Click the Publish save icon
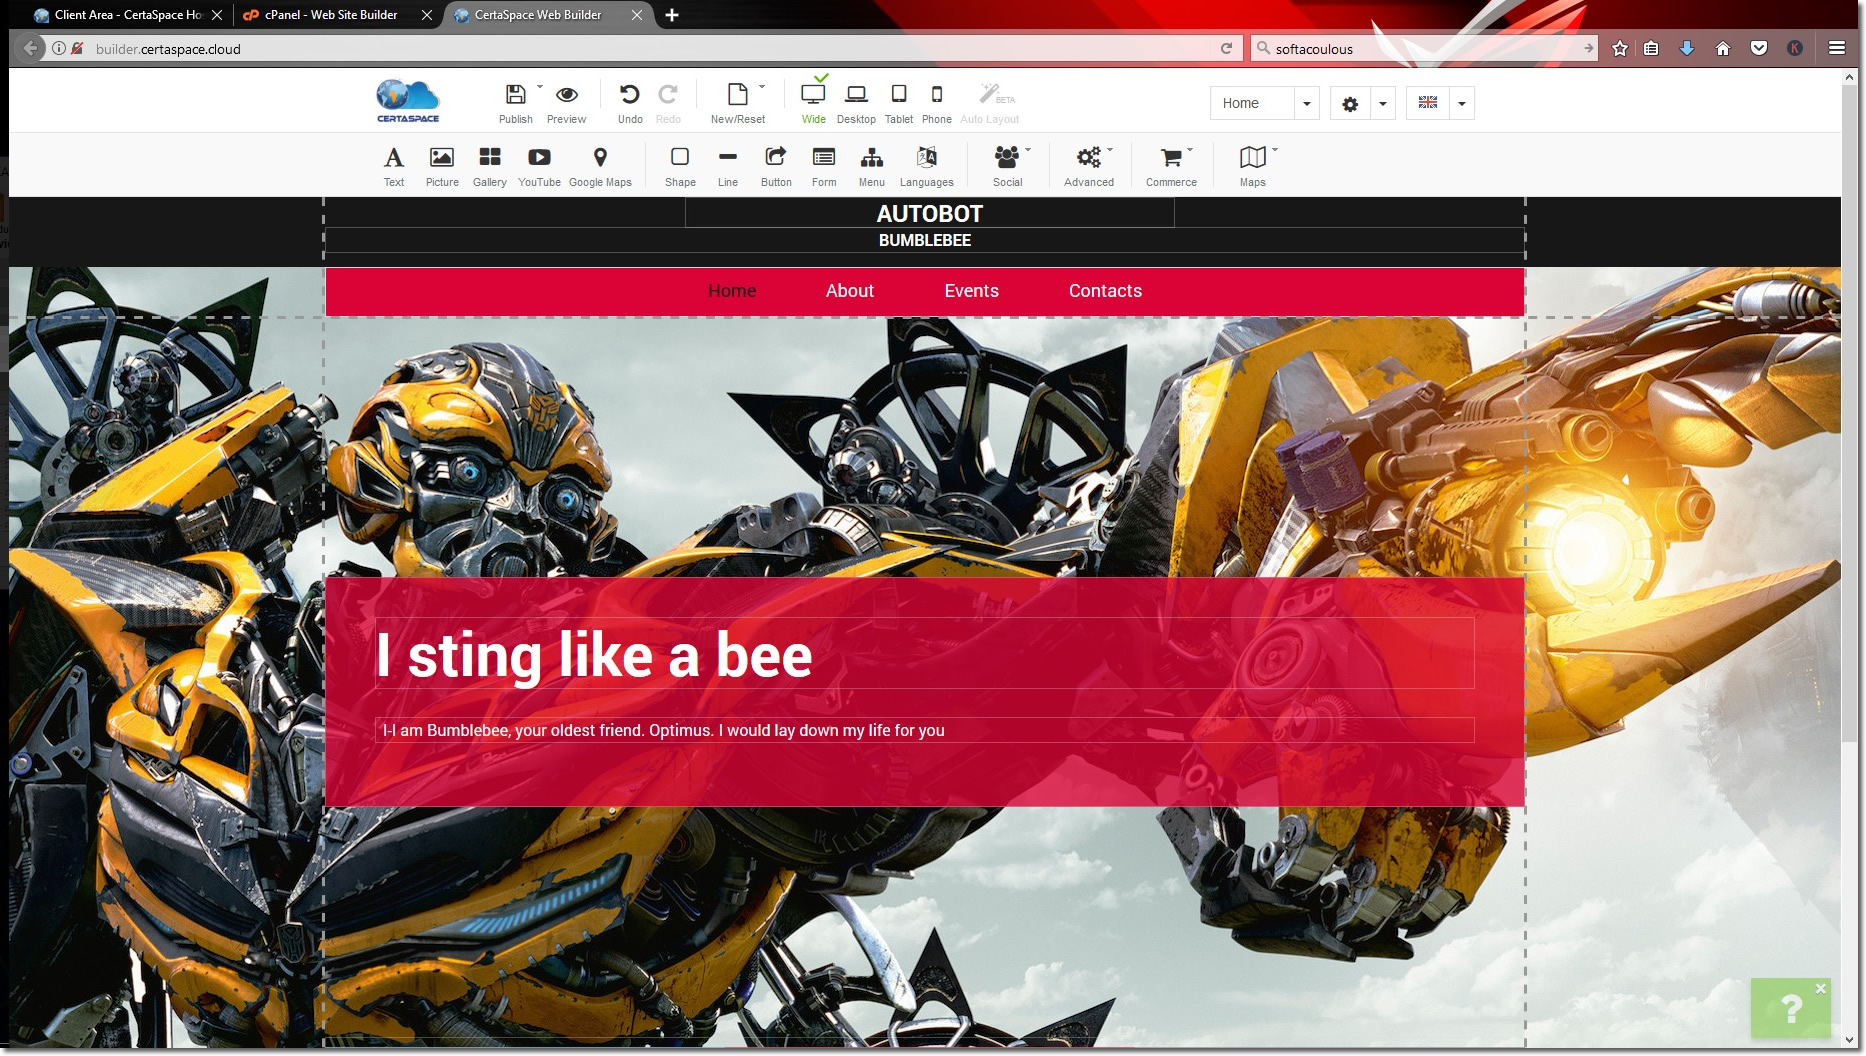 coord(515,95)
